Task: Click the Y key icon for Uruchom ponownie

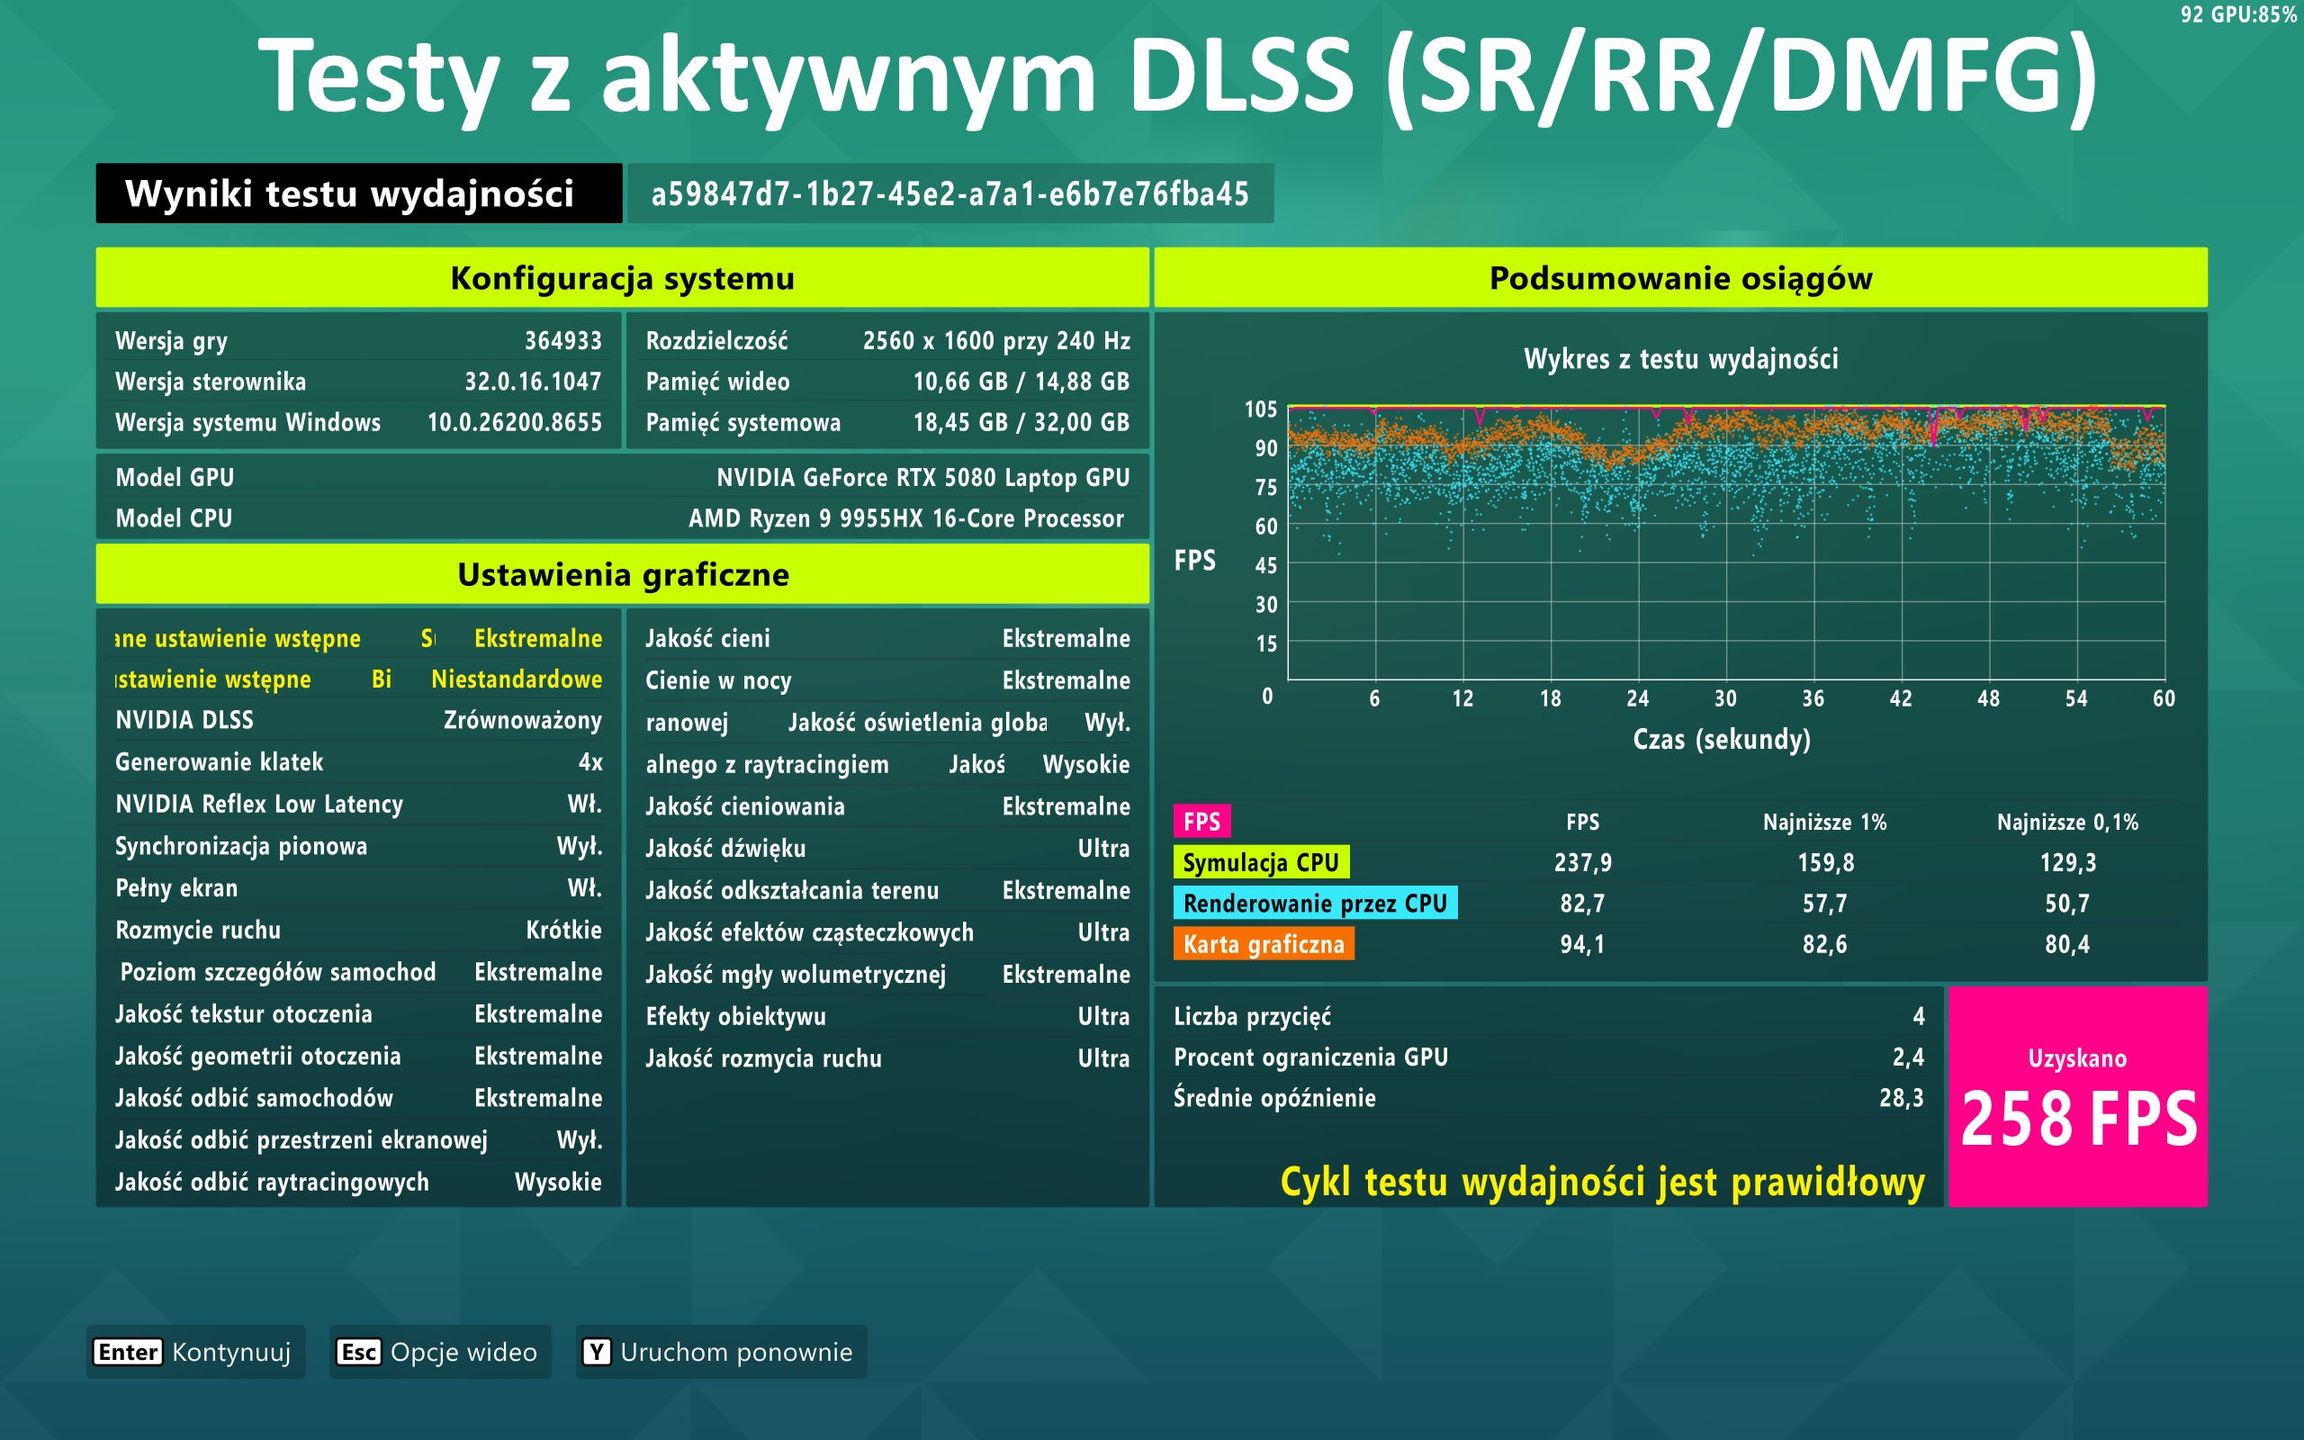Action: tap(596, 1352)
